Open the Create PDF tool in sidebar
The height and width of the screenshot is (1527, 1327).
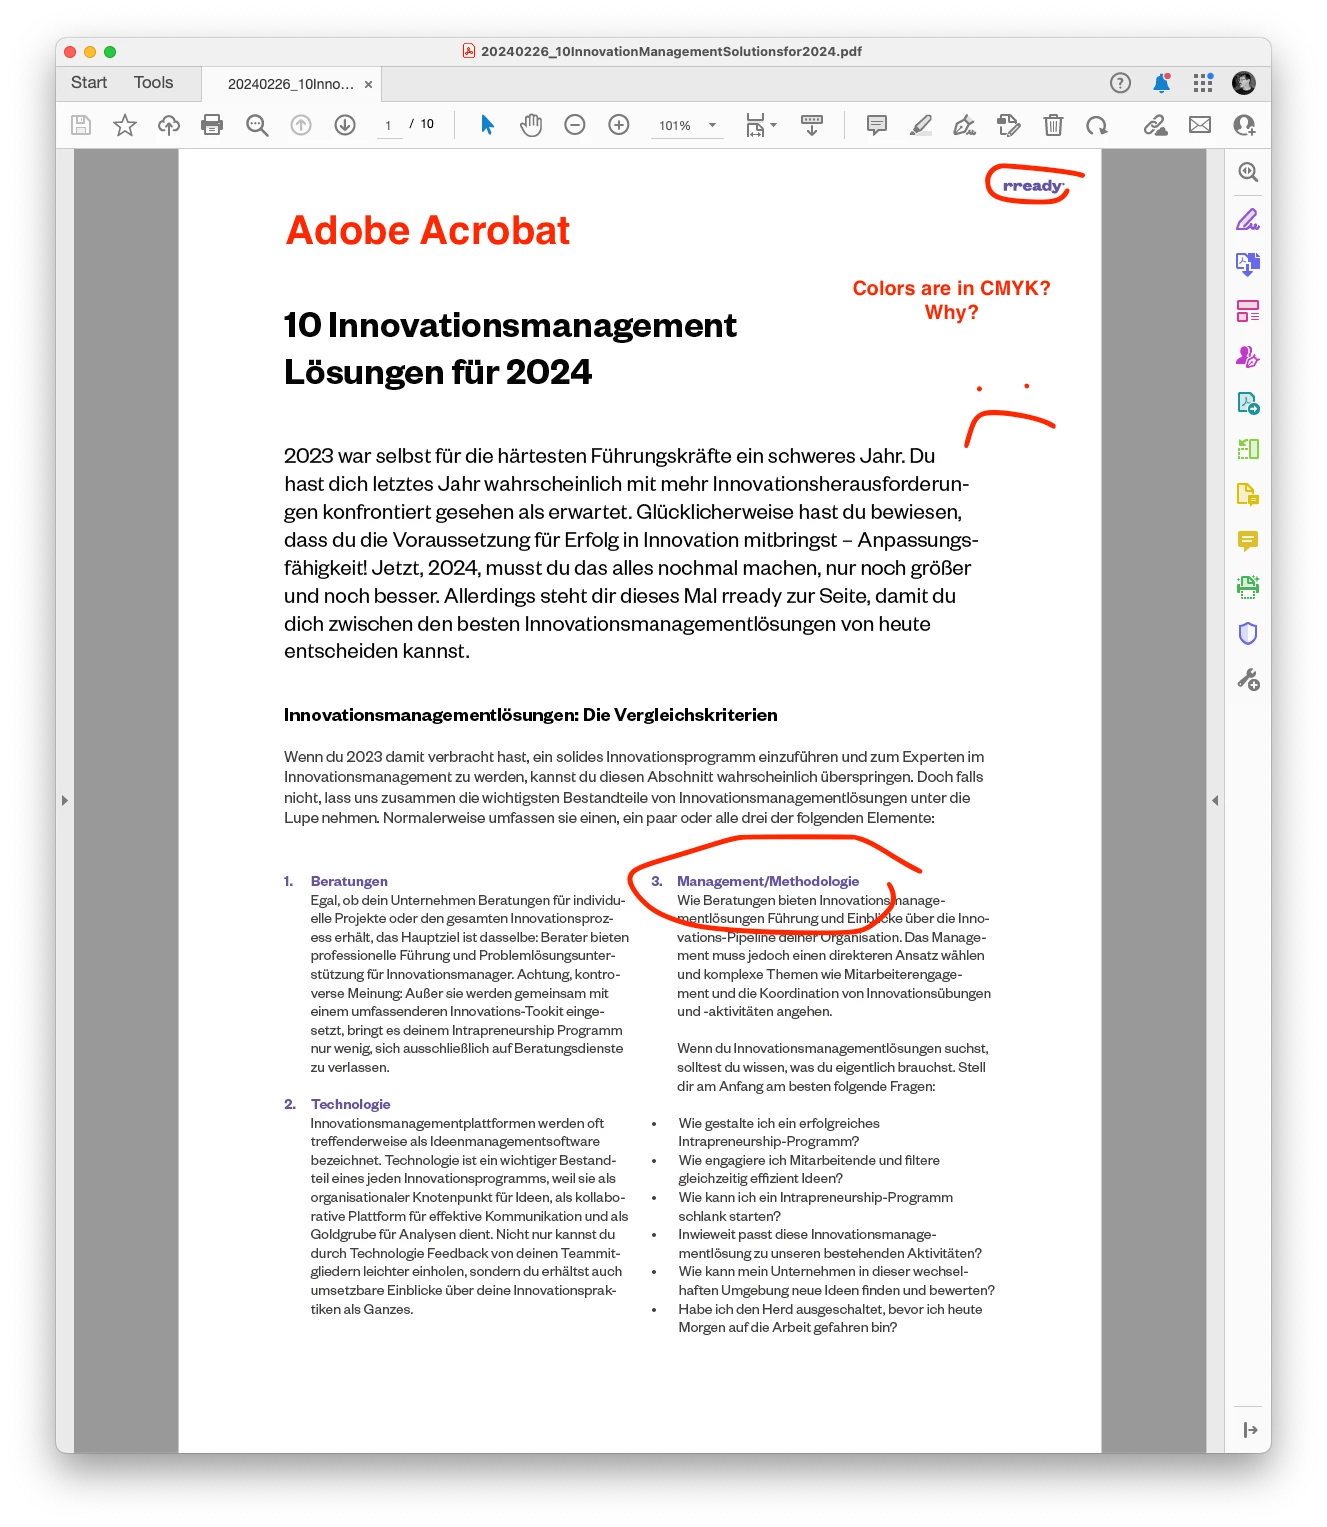pos(1248,403)
